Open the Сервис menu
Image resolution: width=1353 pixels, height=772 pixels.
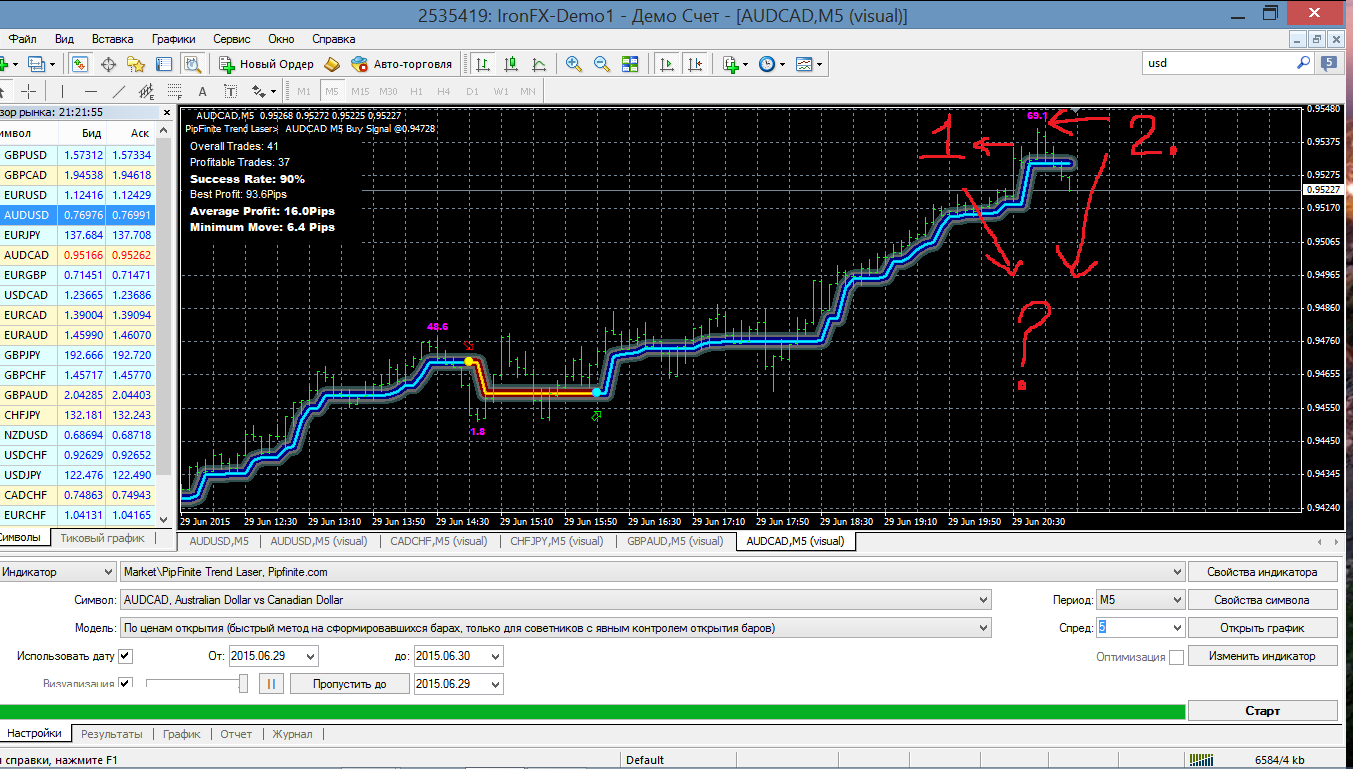pos(232,39)
